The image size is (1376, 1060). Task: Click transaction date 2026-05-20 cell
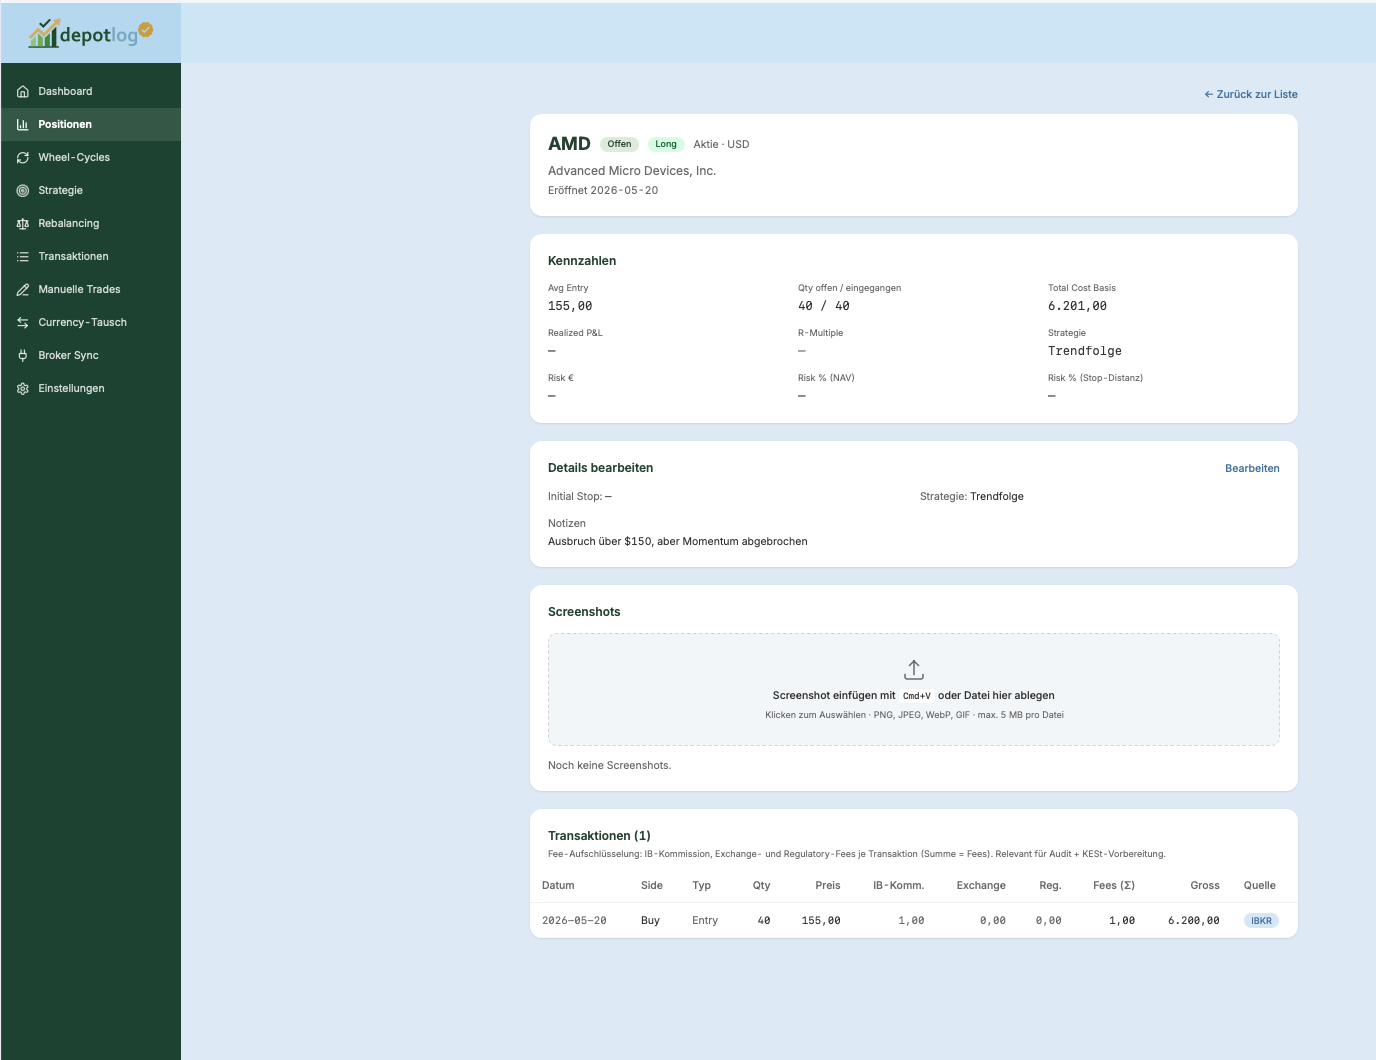click(x=574, y=921)
